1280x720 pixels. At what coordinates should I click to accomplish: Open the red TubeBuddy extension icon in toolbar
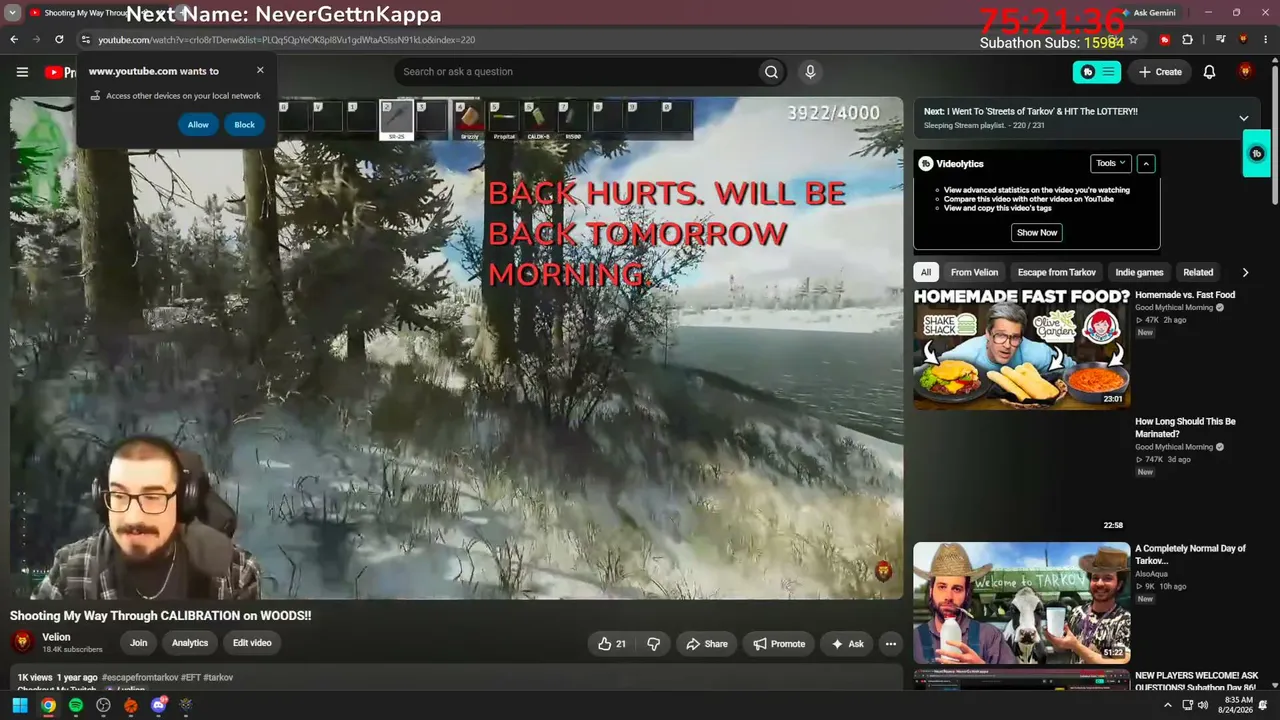1165,40
